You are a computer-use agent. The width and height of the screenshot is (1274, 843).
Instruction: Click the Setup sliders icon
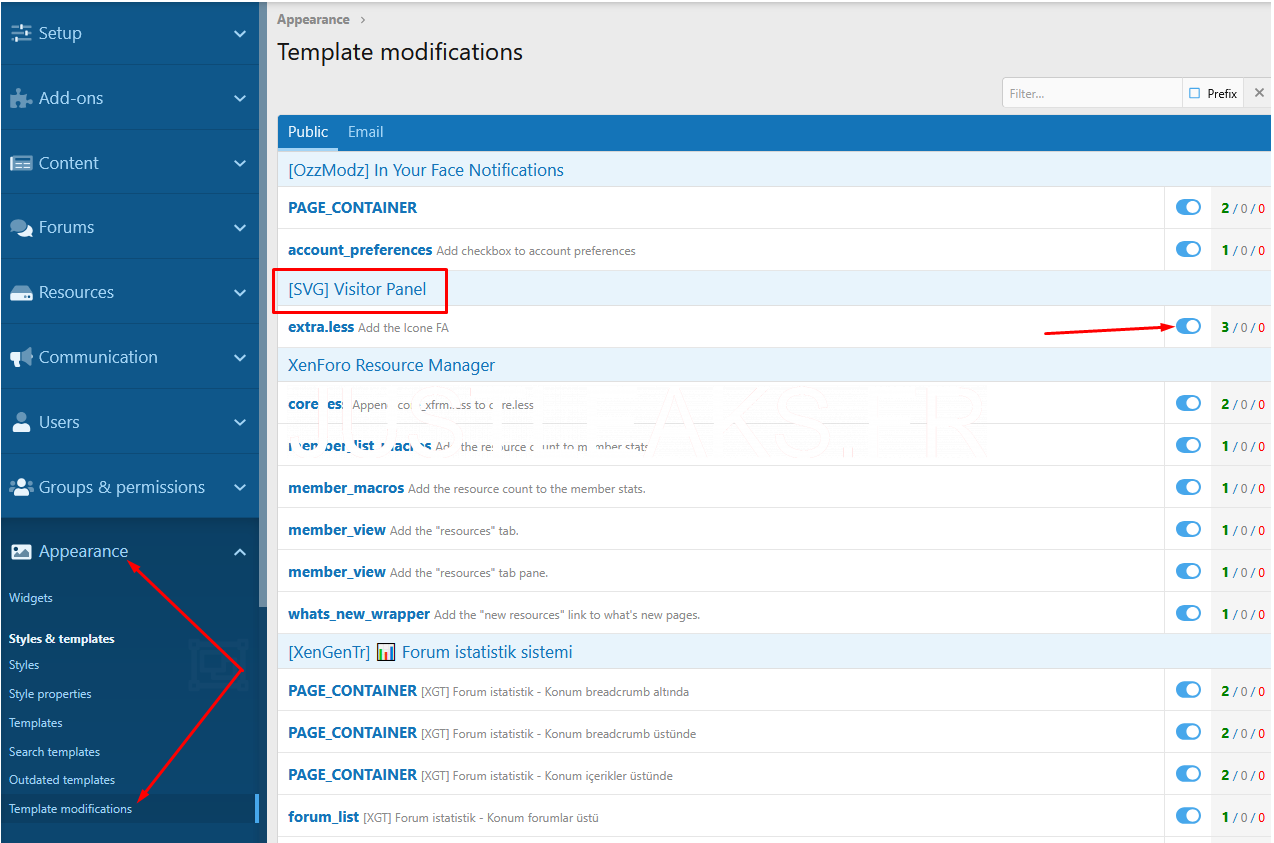[21, 33]
